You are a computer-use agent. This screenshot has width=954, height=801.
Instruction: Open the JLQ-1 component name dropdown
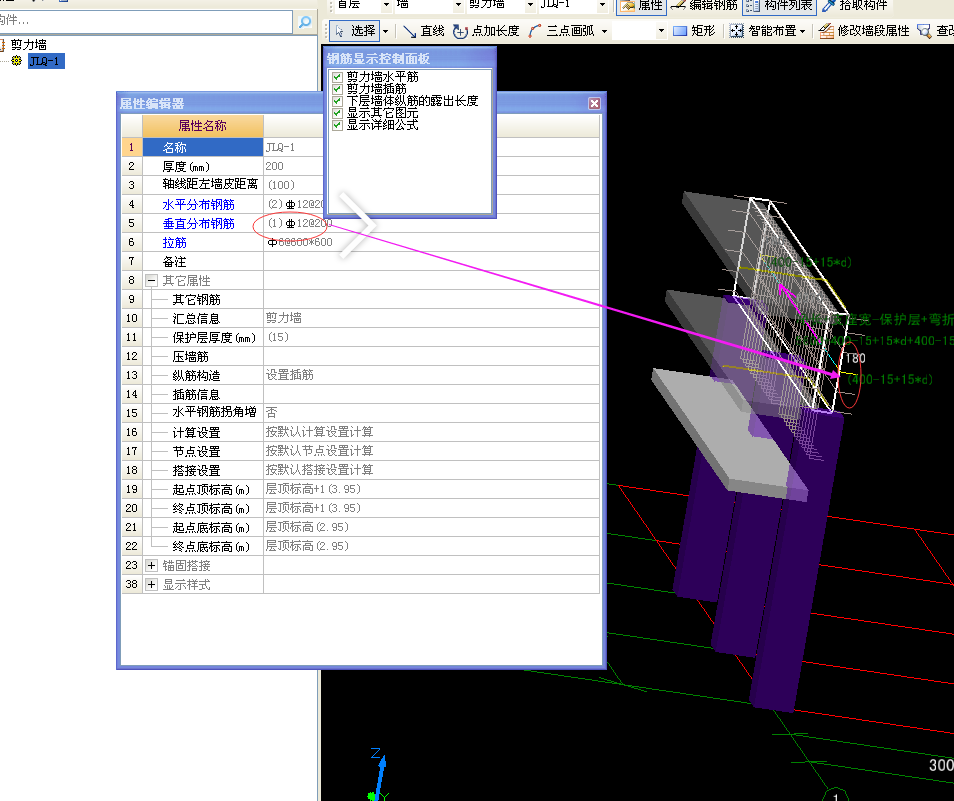(602, 5)
